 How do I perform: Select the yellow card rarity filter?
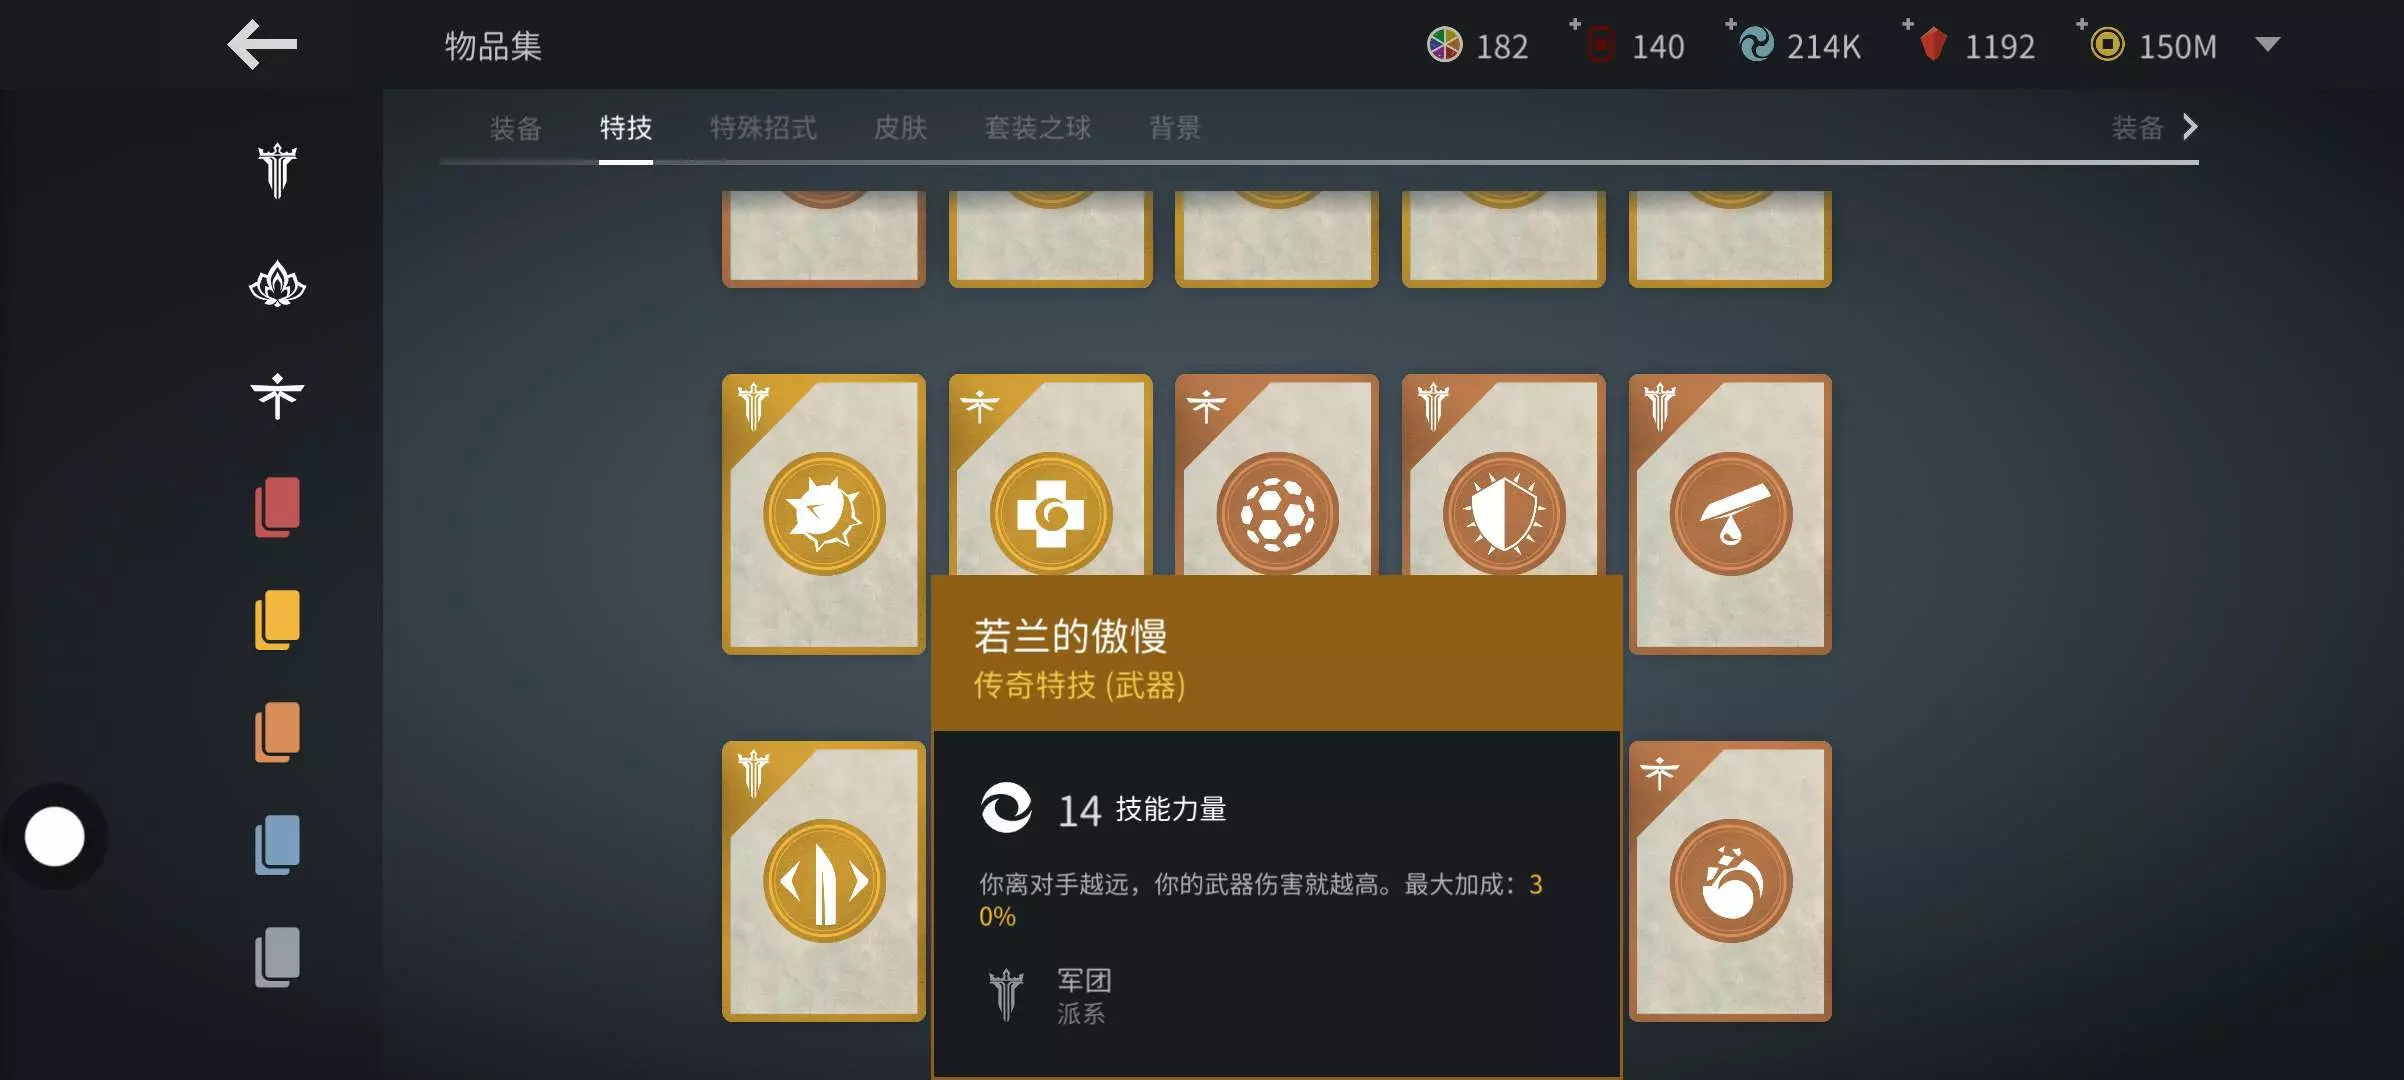(x=278, y=620)
